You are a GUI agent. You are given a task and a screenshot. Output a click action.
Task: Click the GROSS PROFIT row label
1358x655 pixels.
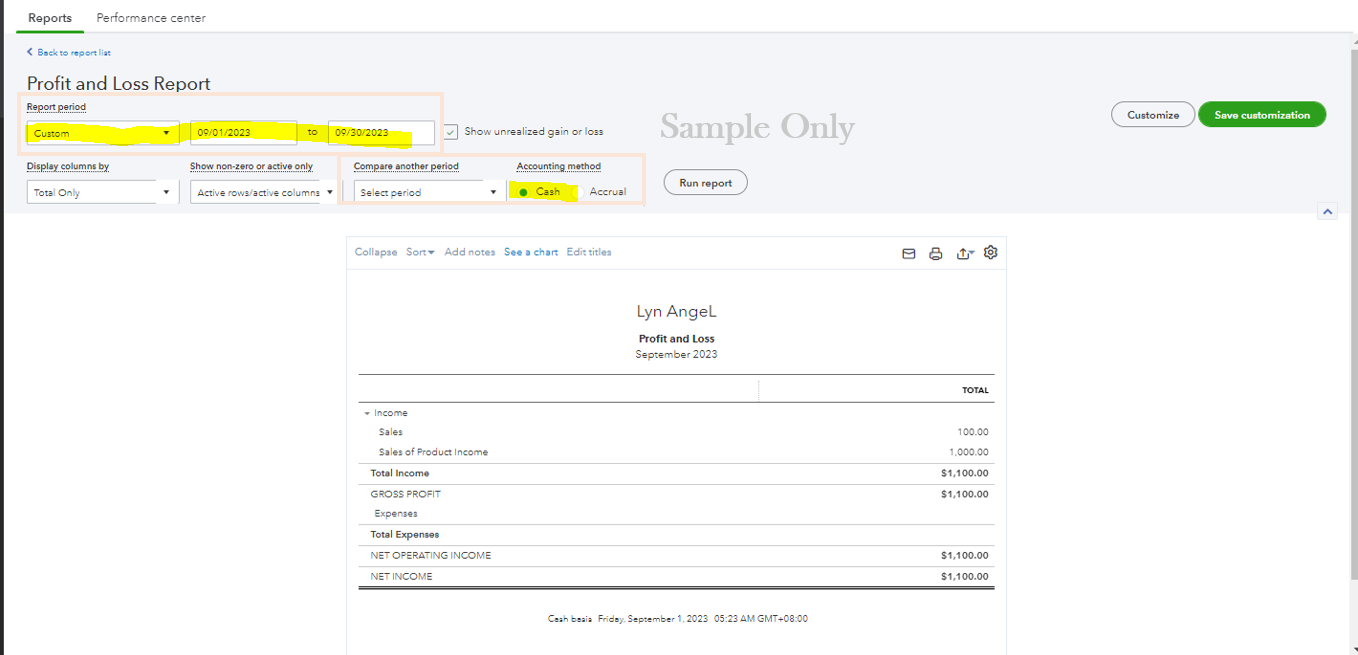tap(405, 494)
